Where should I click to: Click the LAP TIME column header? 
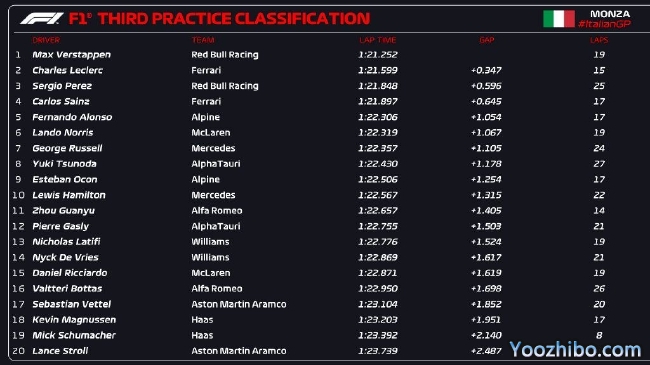[378, 40]
